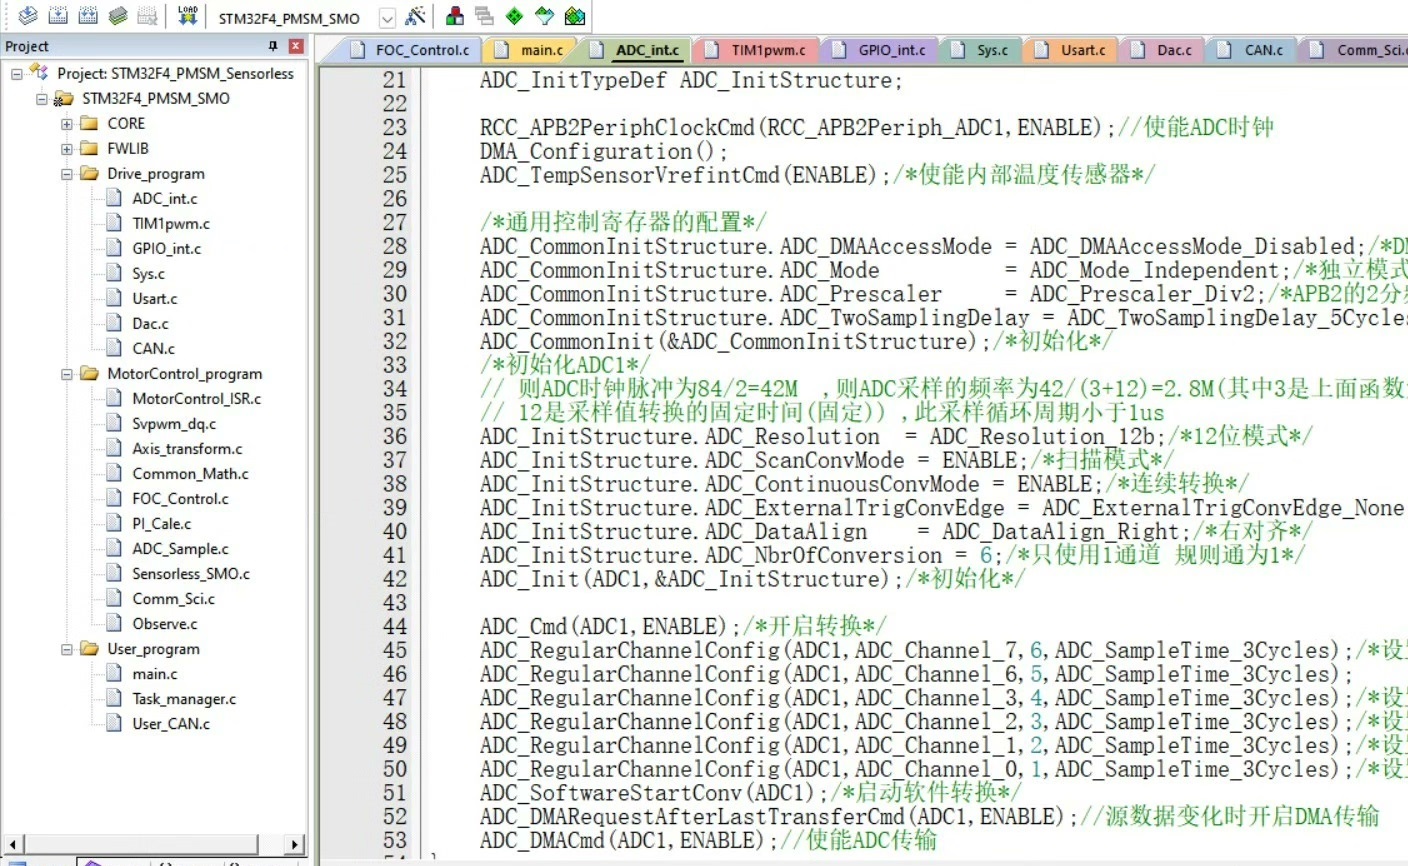Expand the CORE folder group
The image size is (1408, 866).
coord(67,123)
